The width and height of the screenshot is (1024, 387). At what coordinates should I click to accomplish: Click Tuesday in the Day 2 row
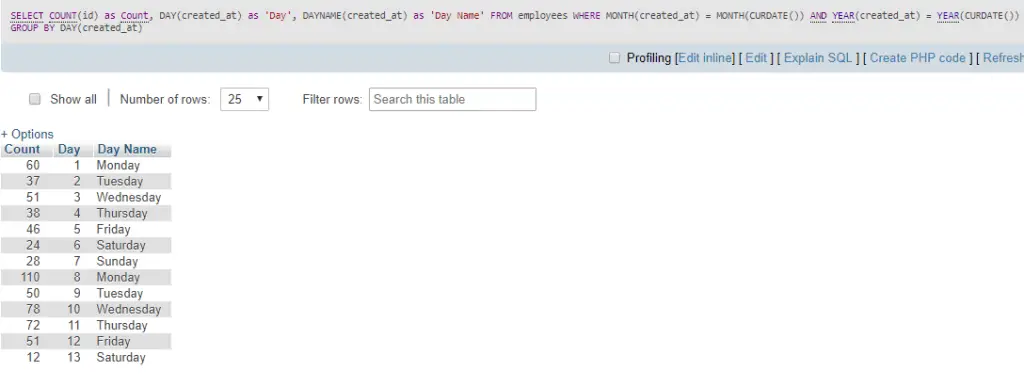(x=120, y=181)
